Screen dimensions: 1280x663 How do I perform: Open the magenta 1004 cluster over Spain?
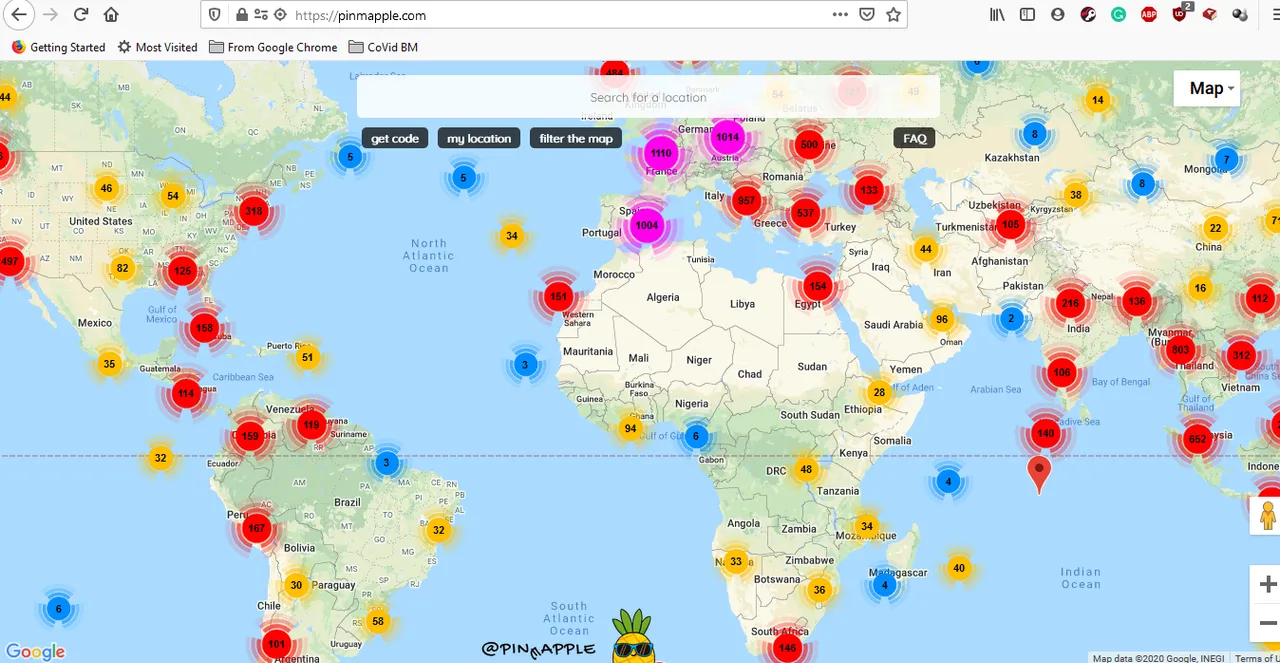[647, 225]
